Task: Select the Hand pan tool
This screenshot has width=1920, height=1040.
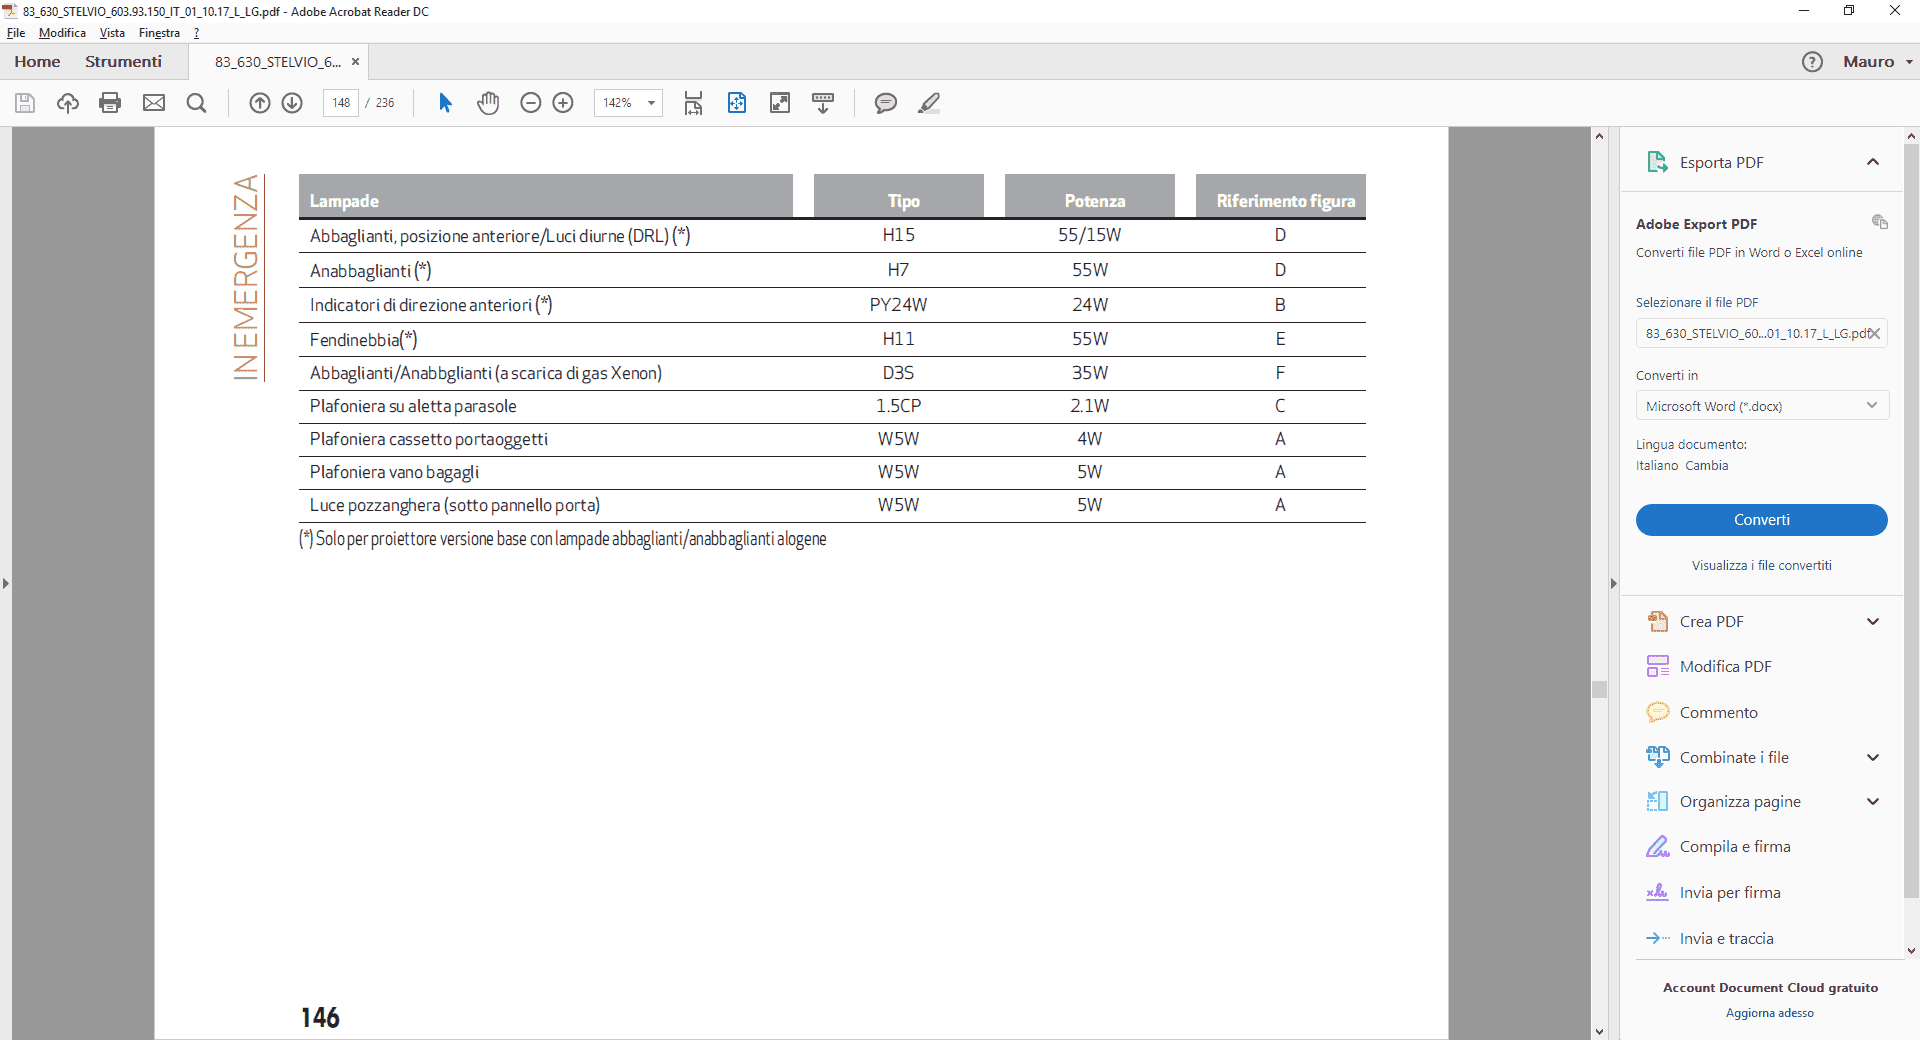Action: point(488,103)
